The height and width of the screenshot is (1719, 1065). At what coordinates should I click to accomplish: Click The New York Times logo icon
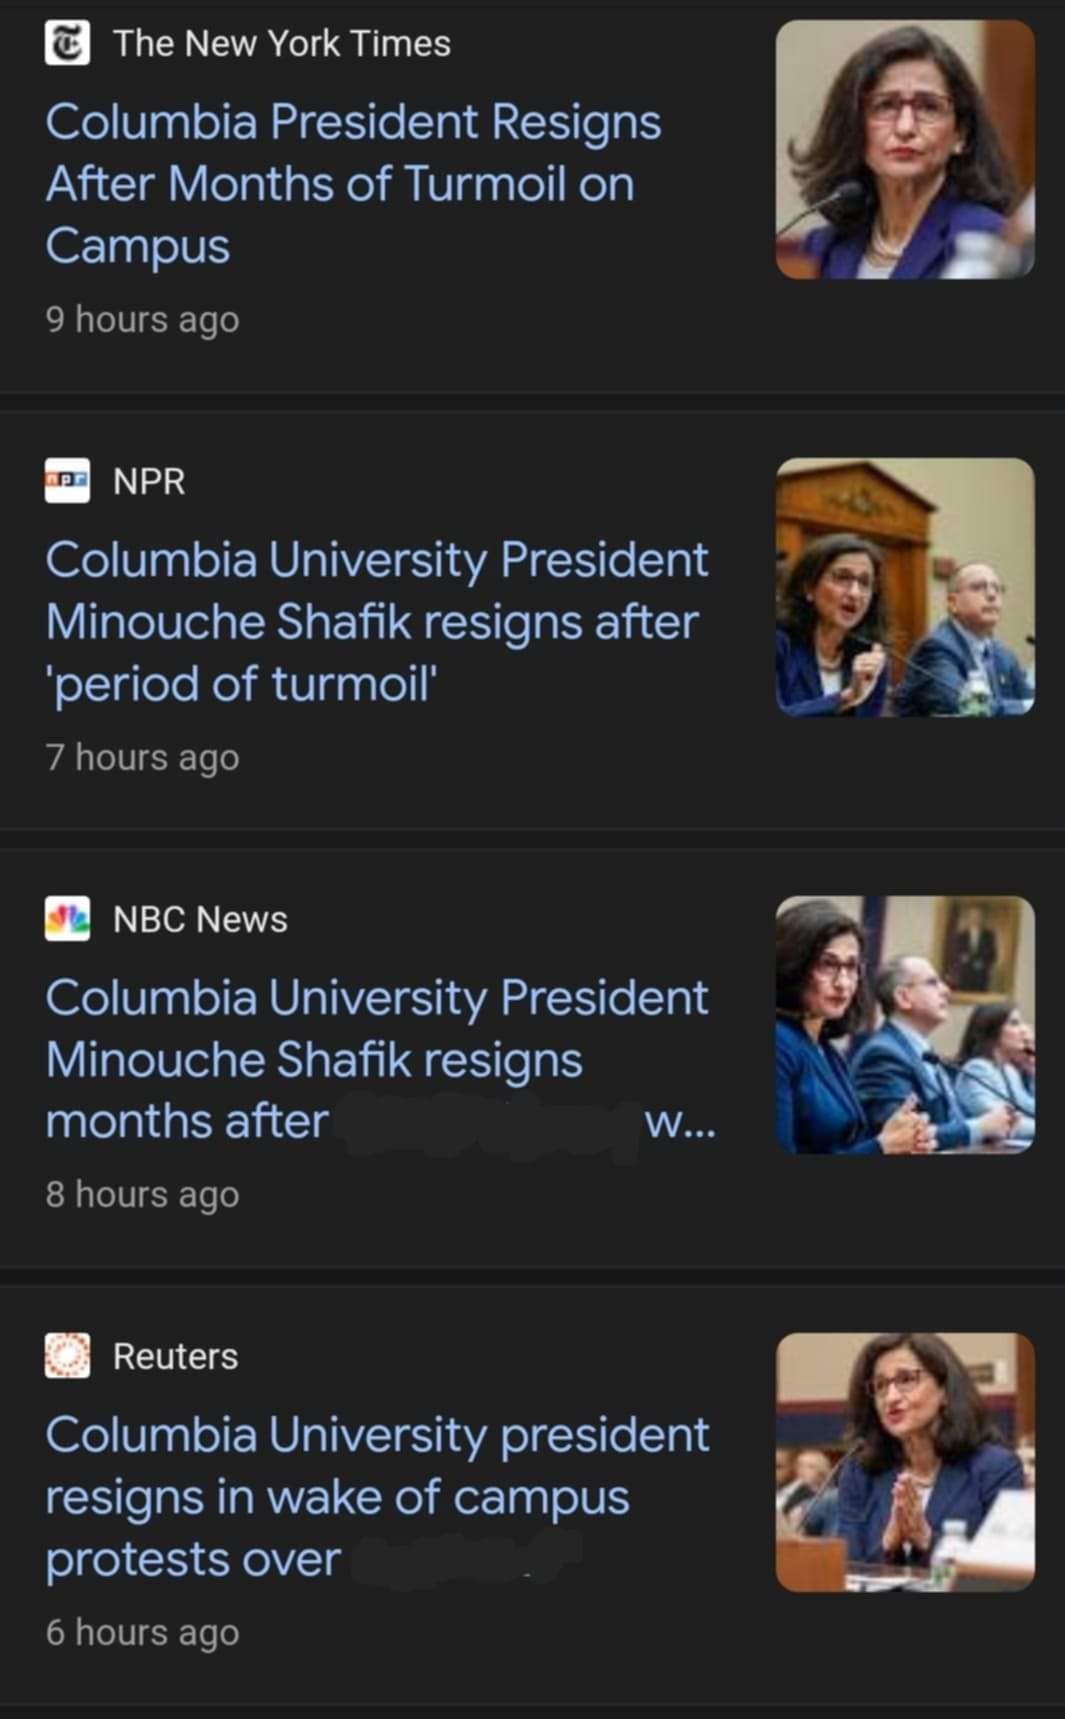[x=67, y=43]
